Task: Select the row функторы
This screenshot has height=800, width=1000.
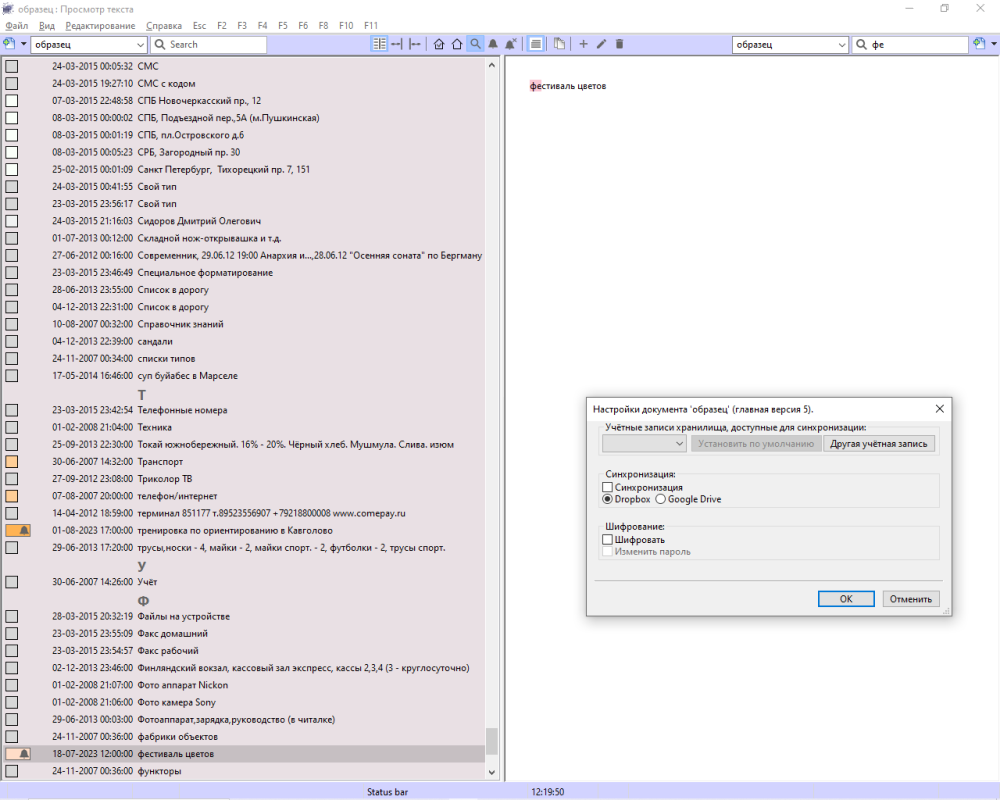Action: [x=244, y=771]
